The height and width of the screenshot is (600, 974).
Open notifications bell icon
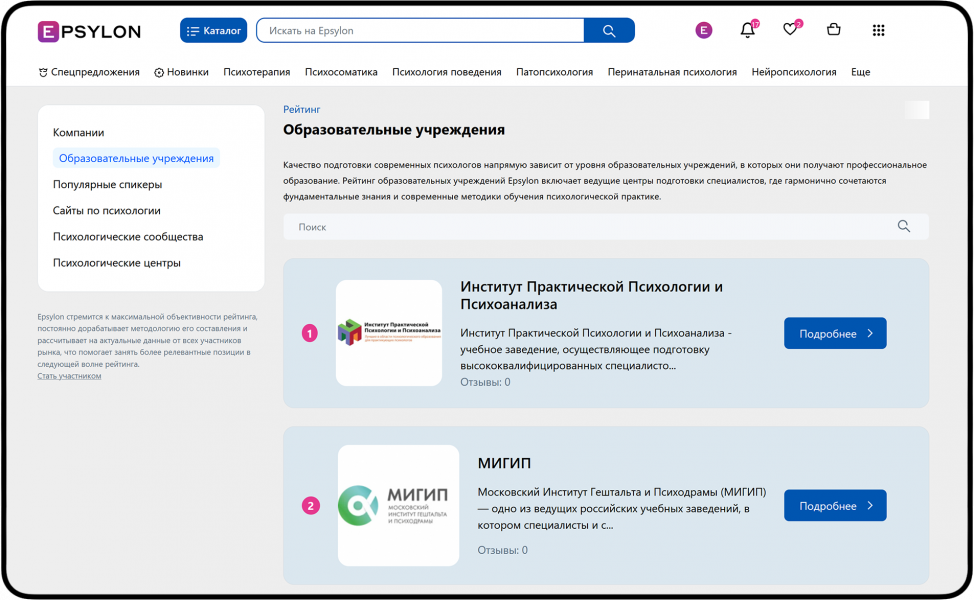[749, 29]
